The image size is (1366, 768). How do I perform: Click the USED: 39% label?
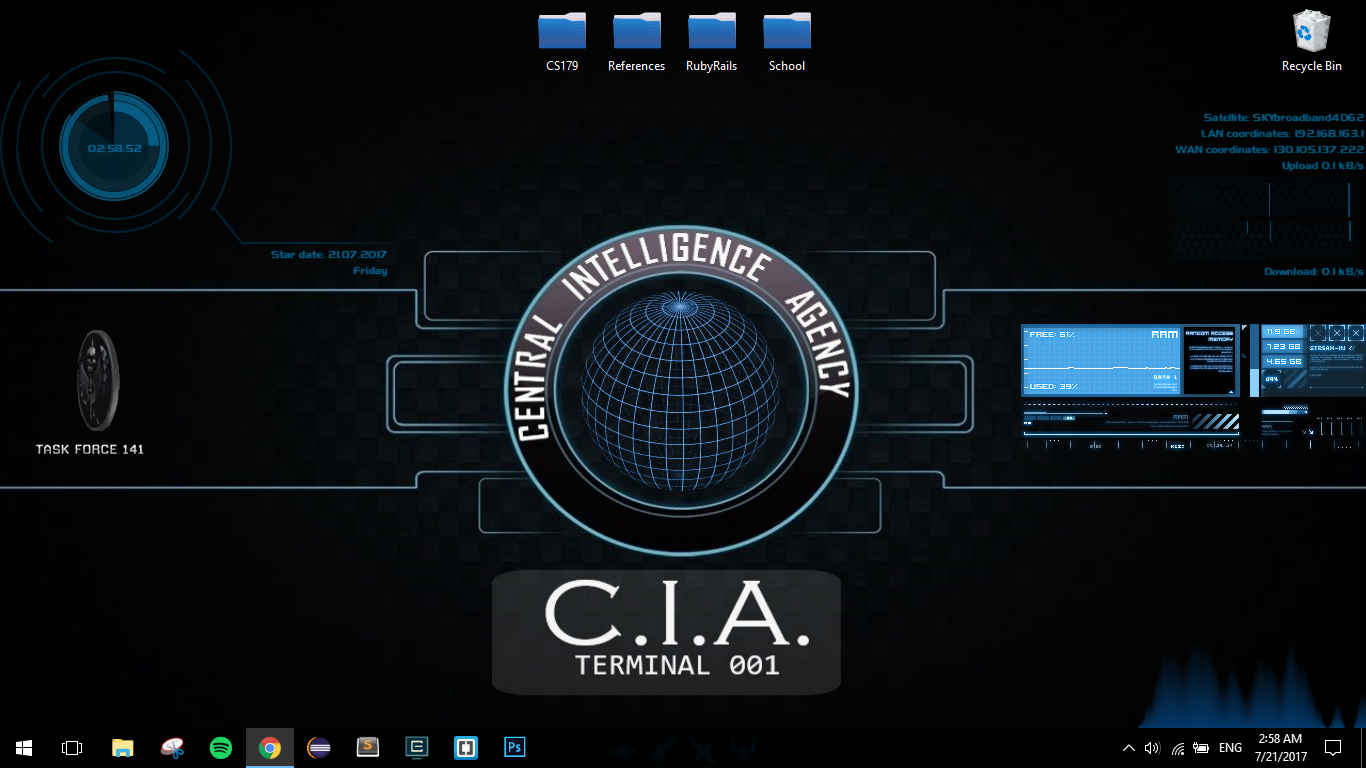1053,386
